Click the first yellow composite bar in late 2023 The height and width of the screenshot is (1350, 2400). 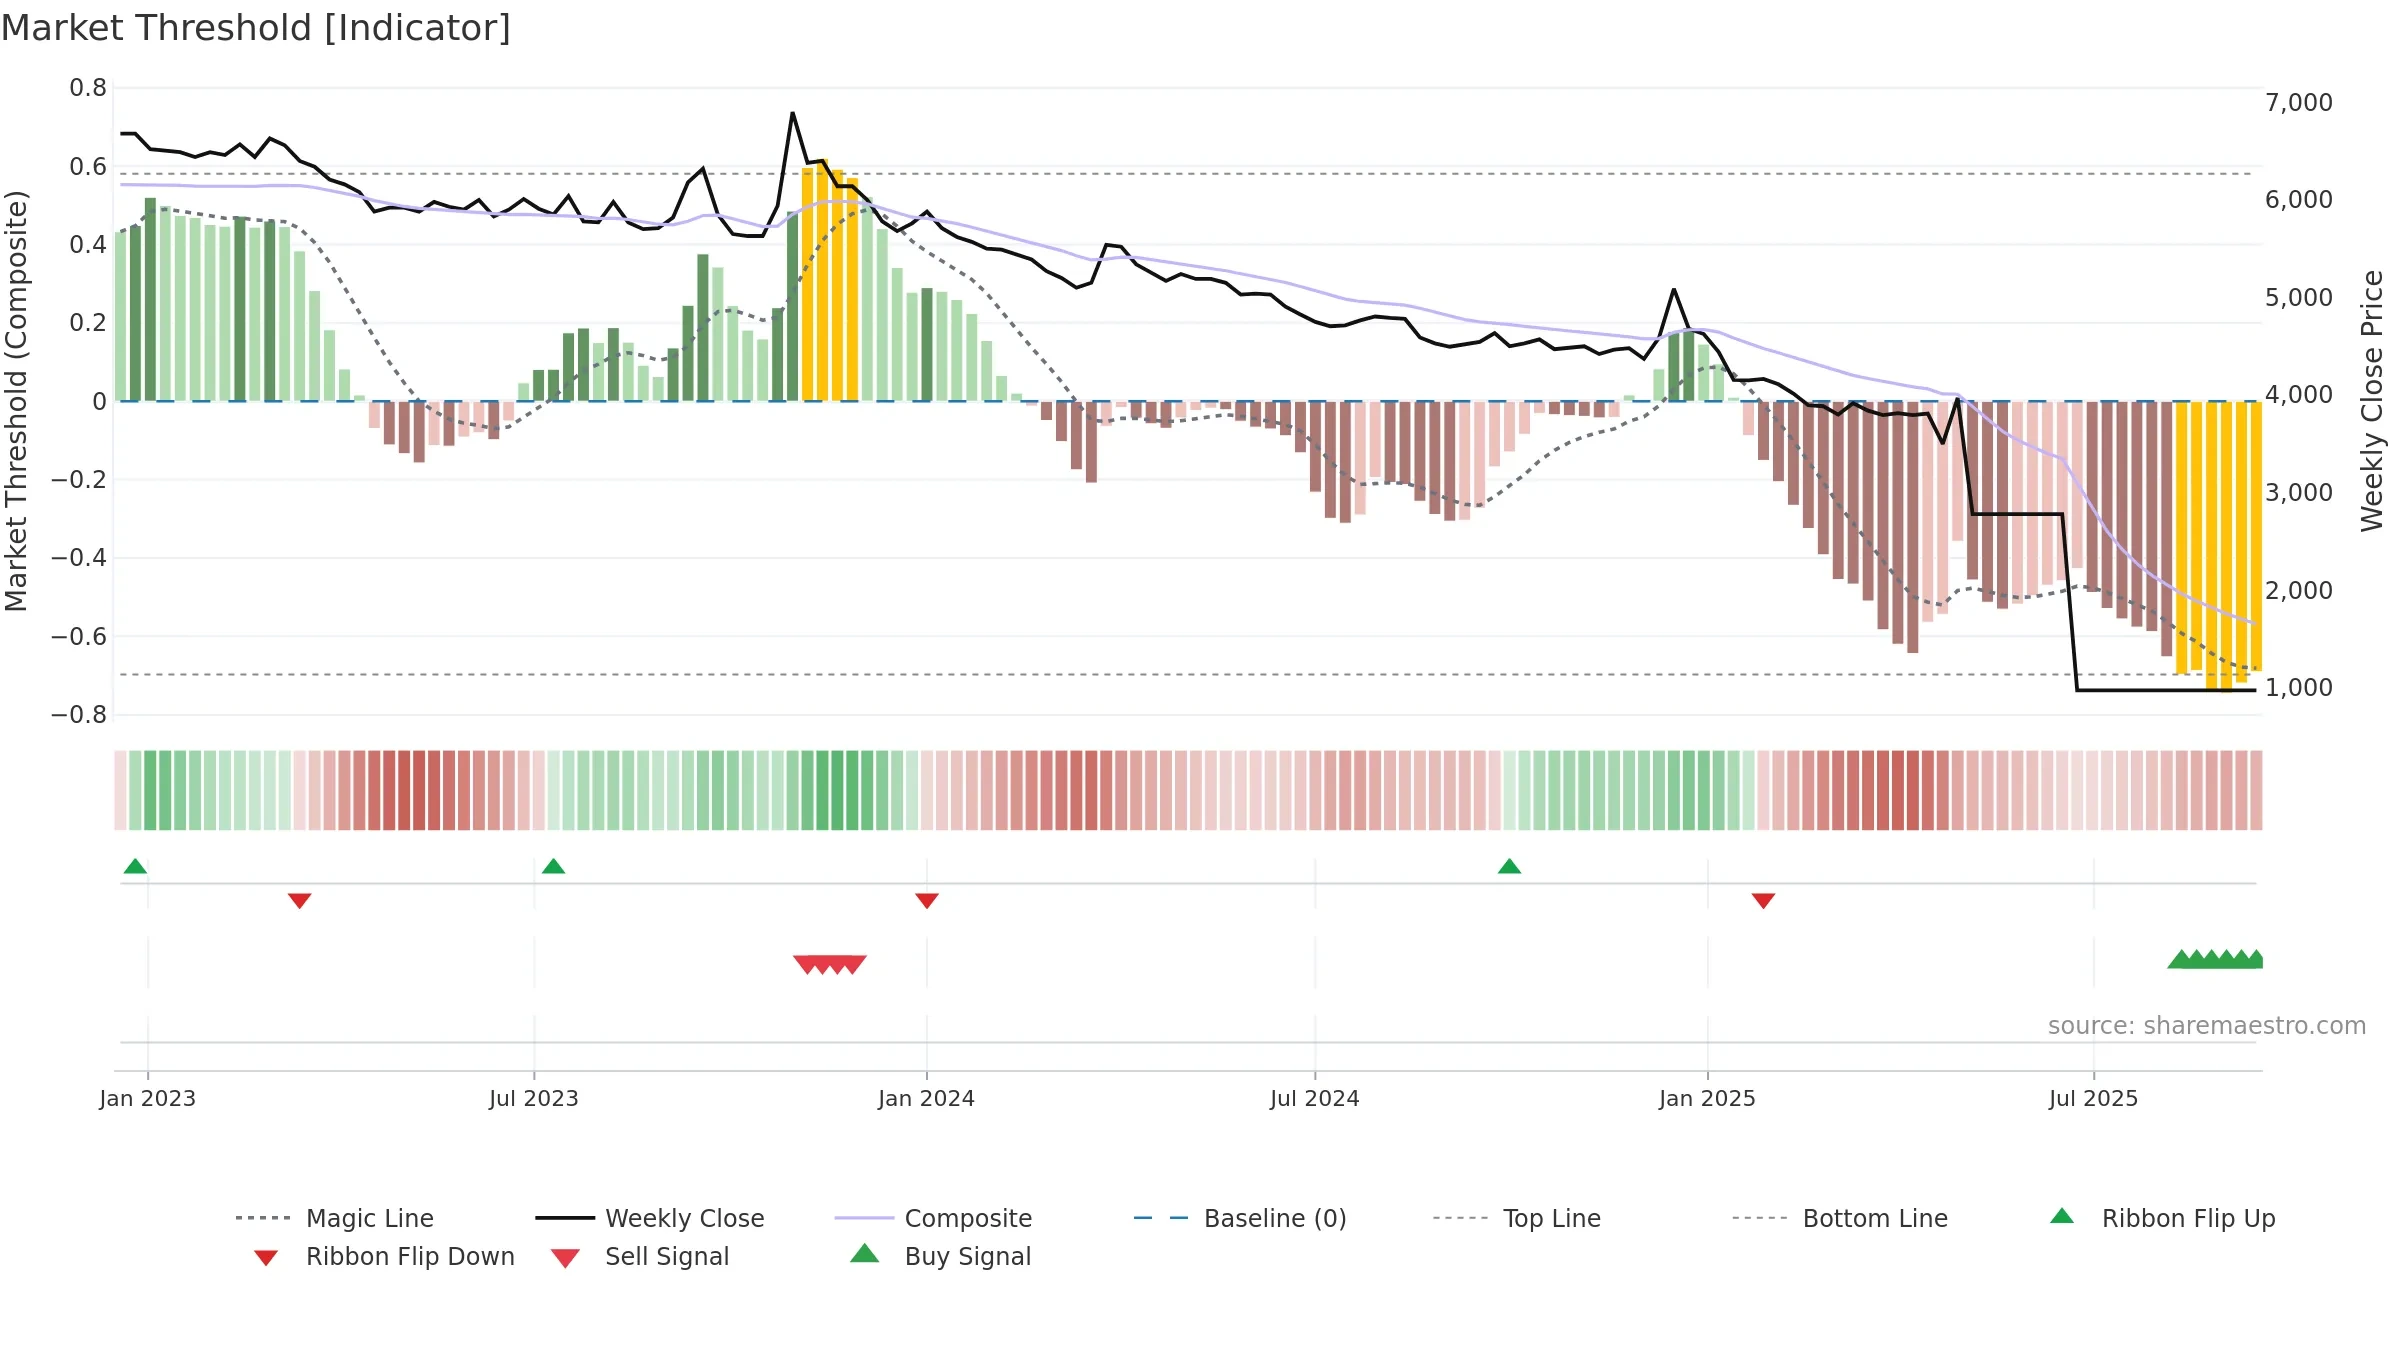808,284
